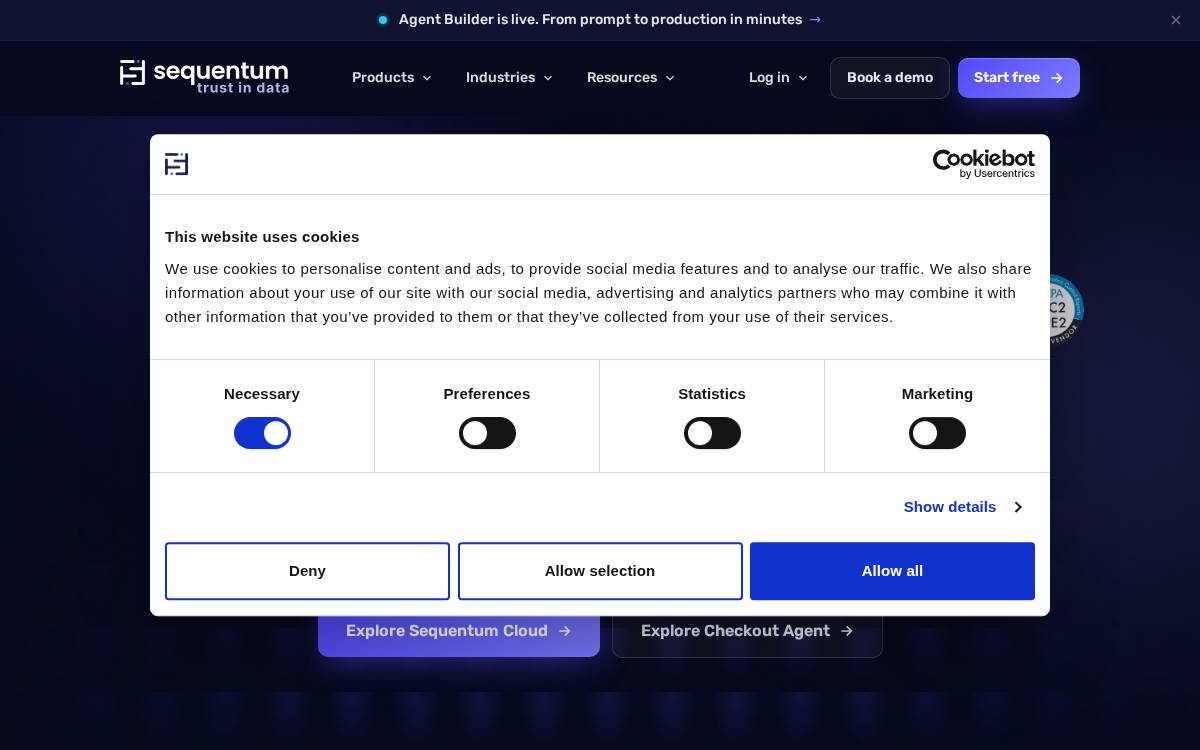The height and width of the screenshot is (750, 1200).
Task: Open the Agent Builder is live announcement
Action: [x=600, y=20]
